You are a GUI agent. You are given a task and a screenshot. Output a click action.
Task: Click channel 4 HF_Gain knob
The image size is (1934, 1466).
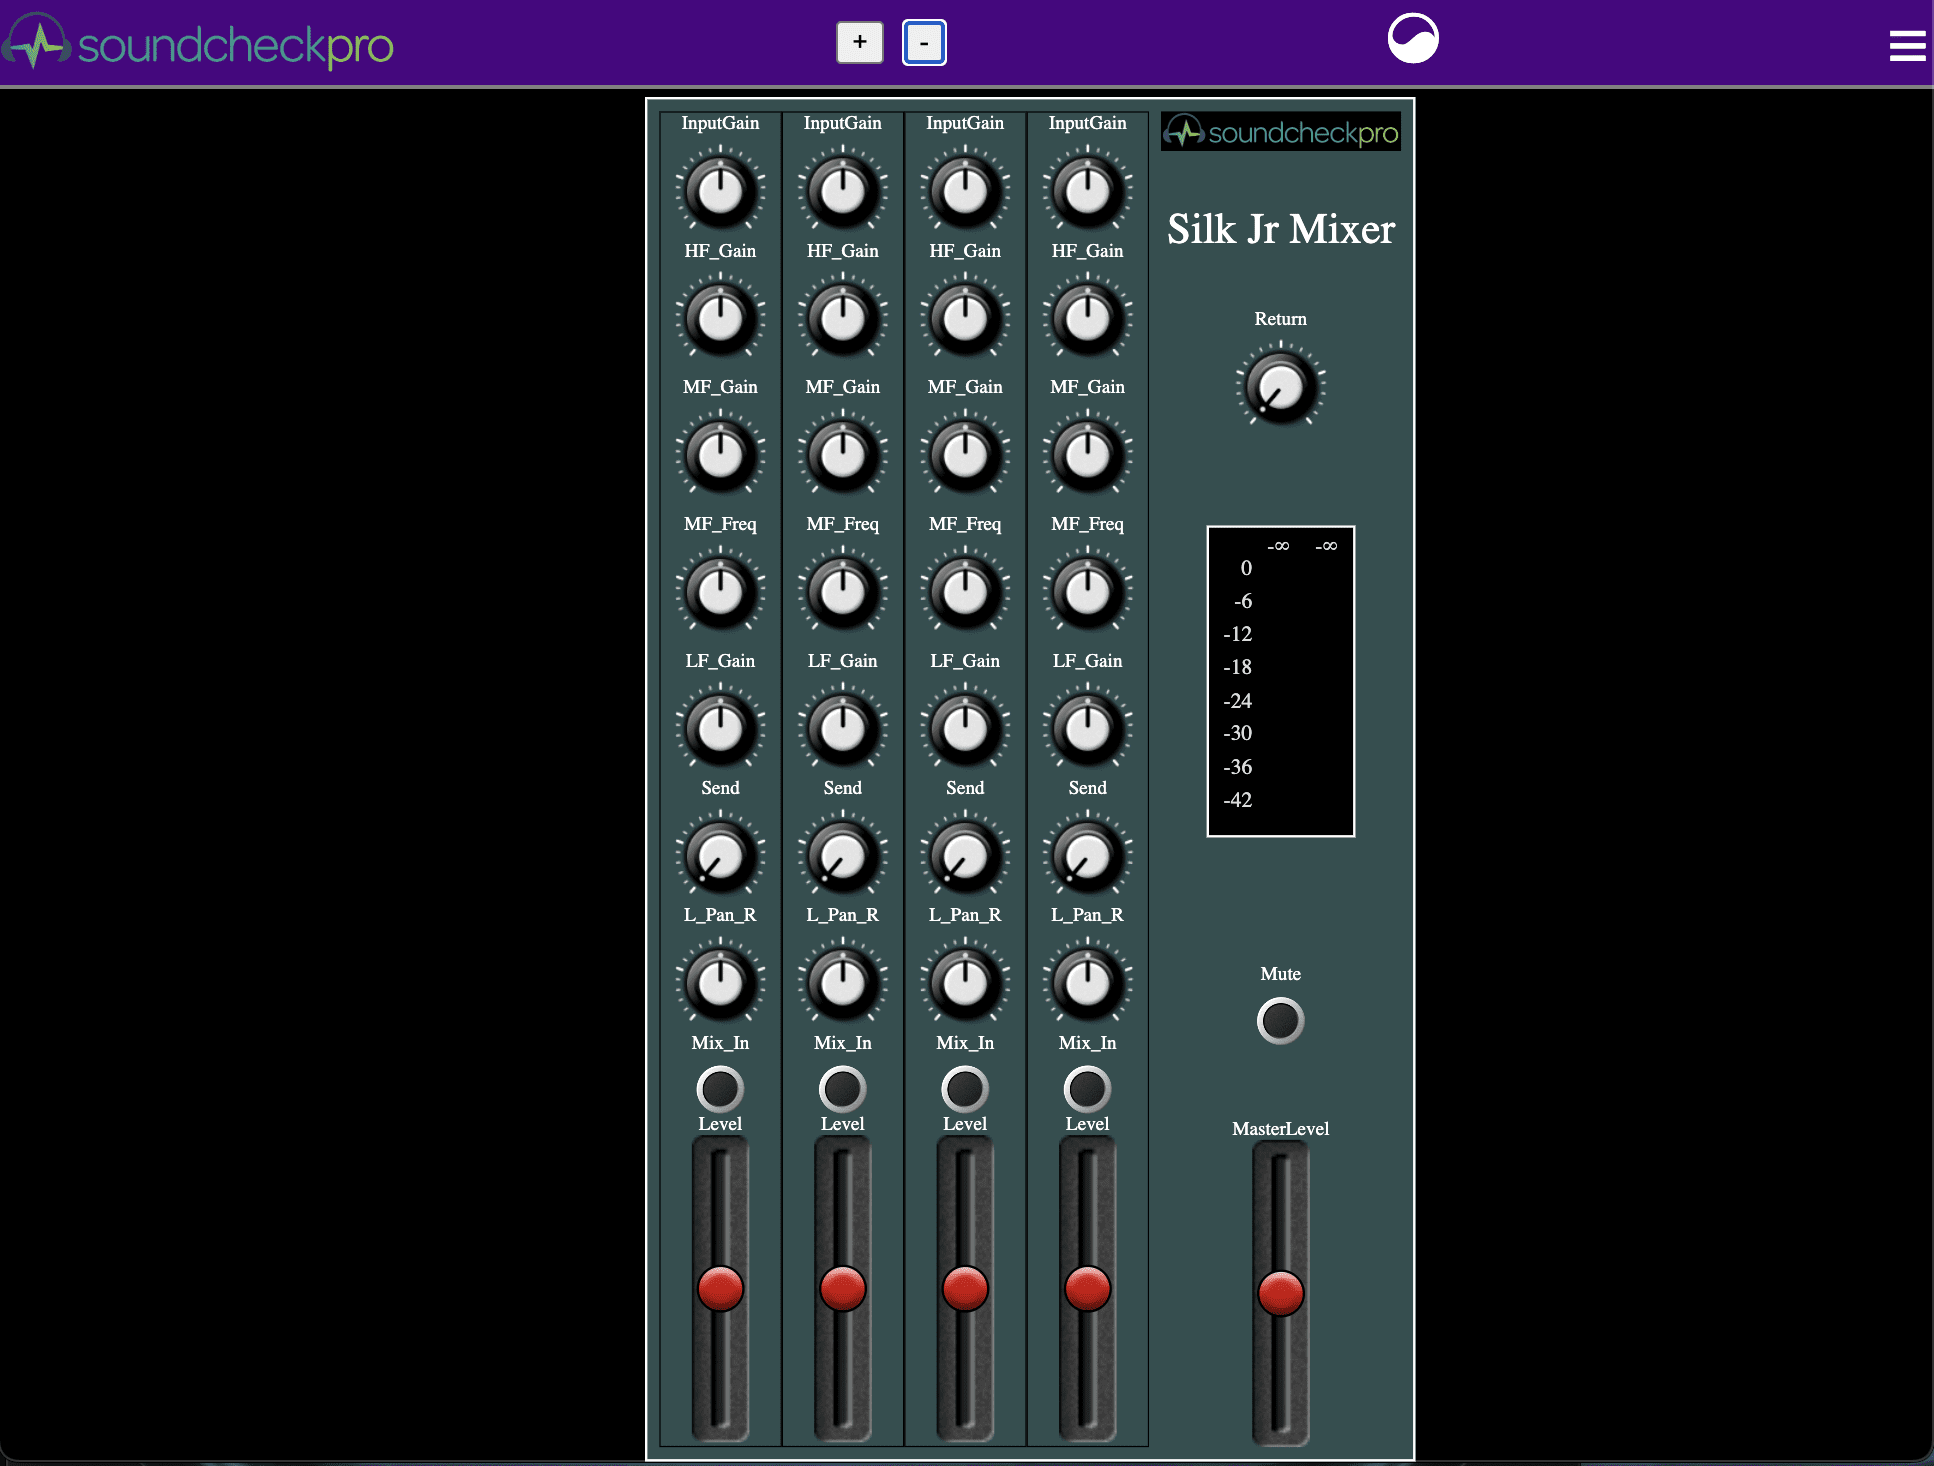click(1088, 318)
